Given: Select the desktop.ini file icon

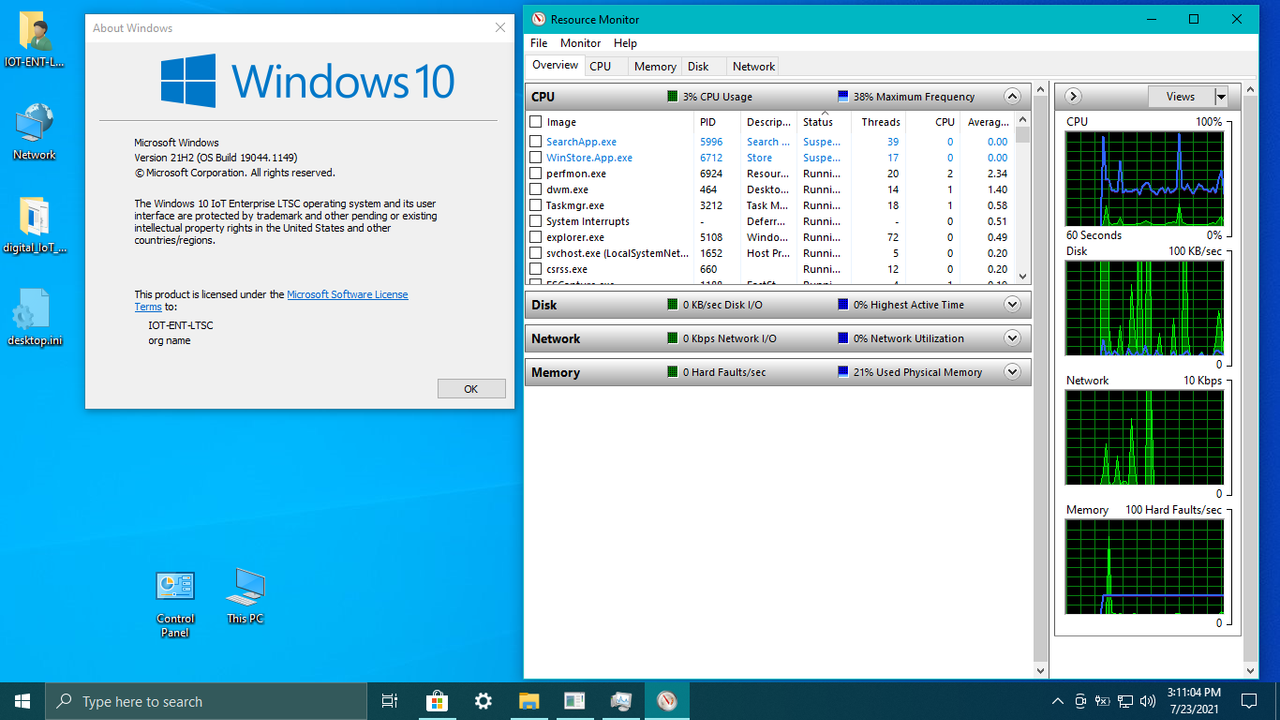Looking at the screenshot, I should pyautogui.click(x=34, y=318).
